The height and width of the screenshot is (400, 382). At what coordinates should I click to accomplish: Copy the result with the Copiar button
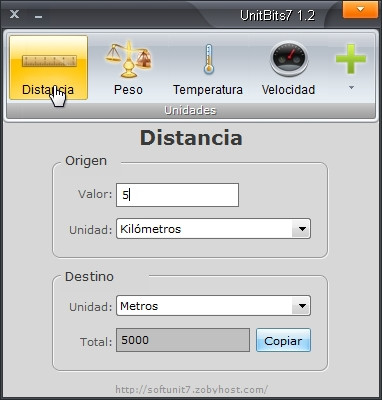(x=283, y=340)
